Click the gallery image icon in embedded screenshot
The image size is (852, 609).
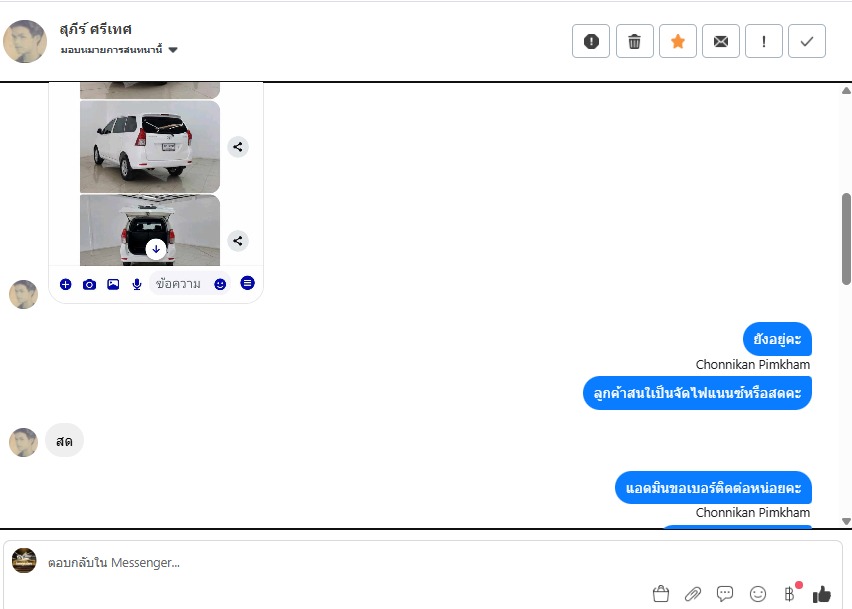(113, 284)
